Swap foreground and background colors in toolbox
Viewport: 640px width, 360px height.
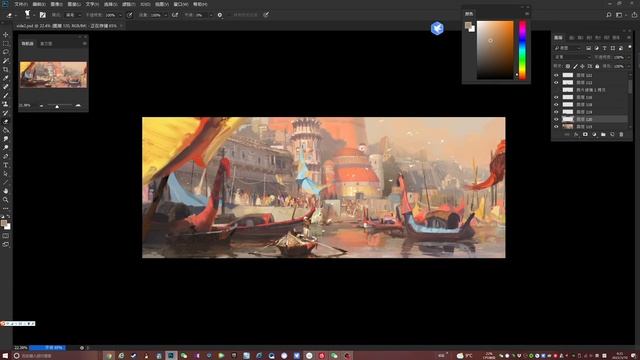pyautogui.click(x=9, y=217)
